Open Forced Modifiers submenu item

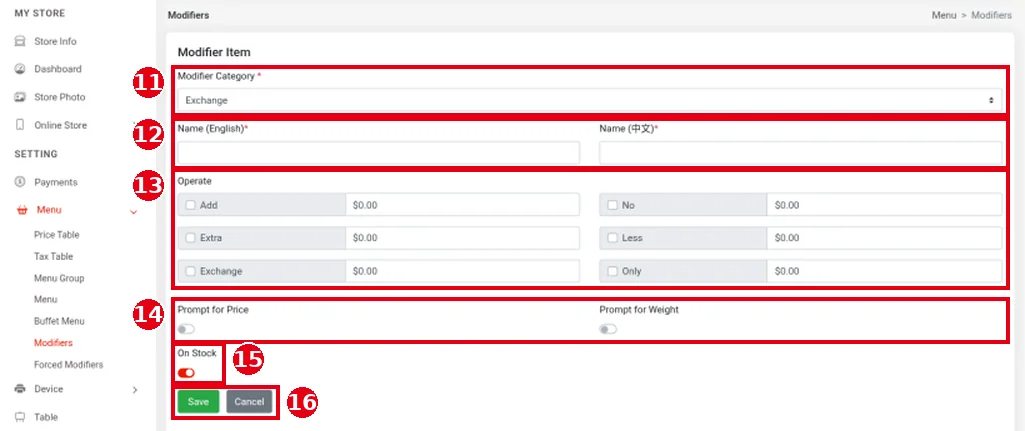click(x=69, y=364)
